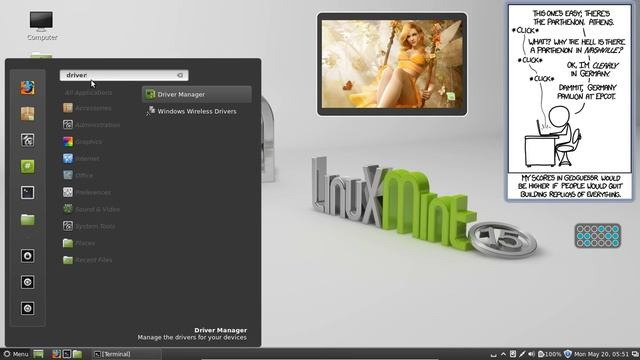Click inside the 'driver' search field
The width and height of the screenshot is (640, 360).
point(124,75)
